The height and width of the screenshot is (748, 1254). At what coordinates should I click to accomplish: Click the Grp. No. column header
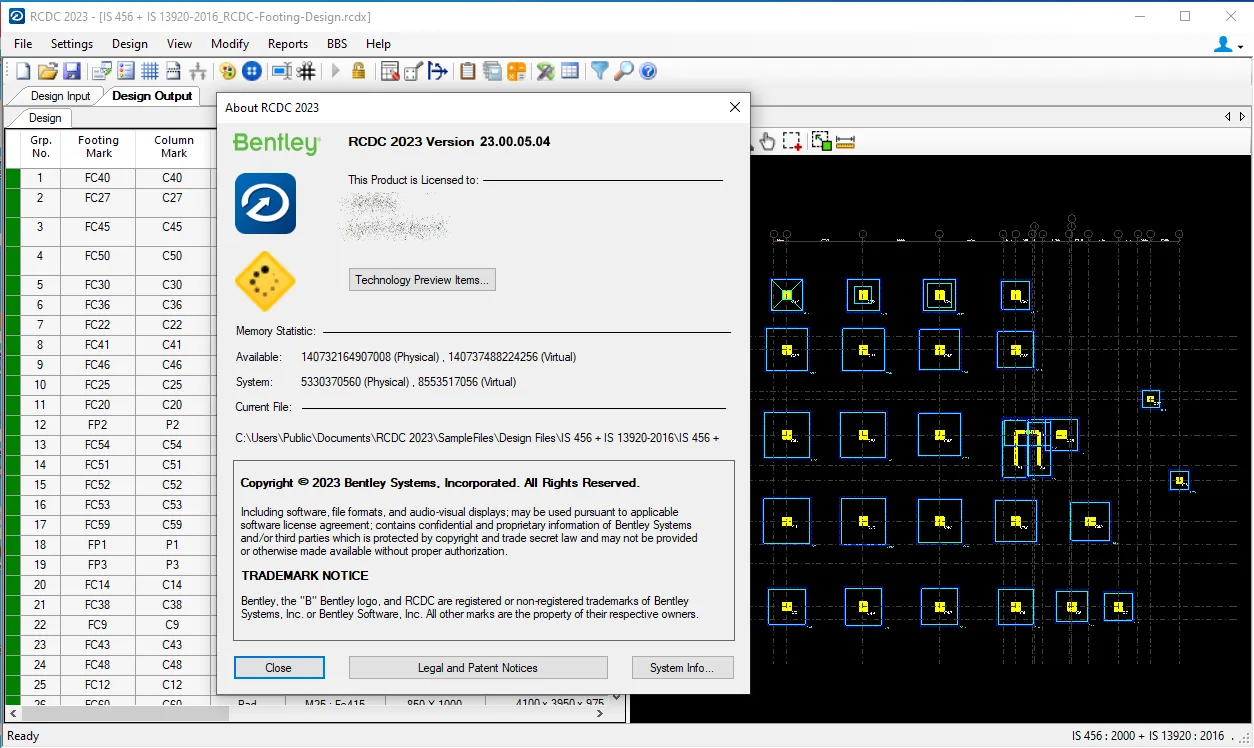pos(41,147)
